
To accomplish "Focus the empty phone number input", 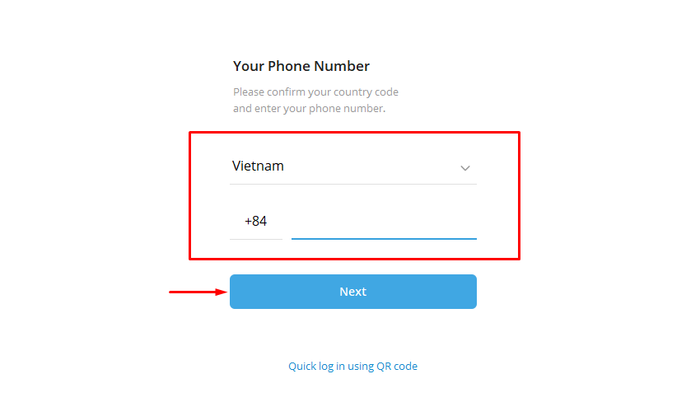I will point(384,222).
